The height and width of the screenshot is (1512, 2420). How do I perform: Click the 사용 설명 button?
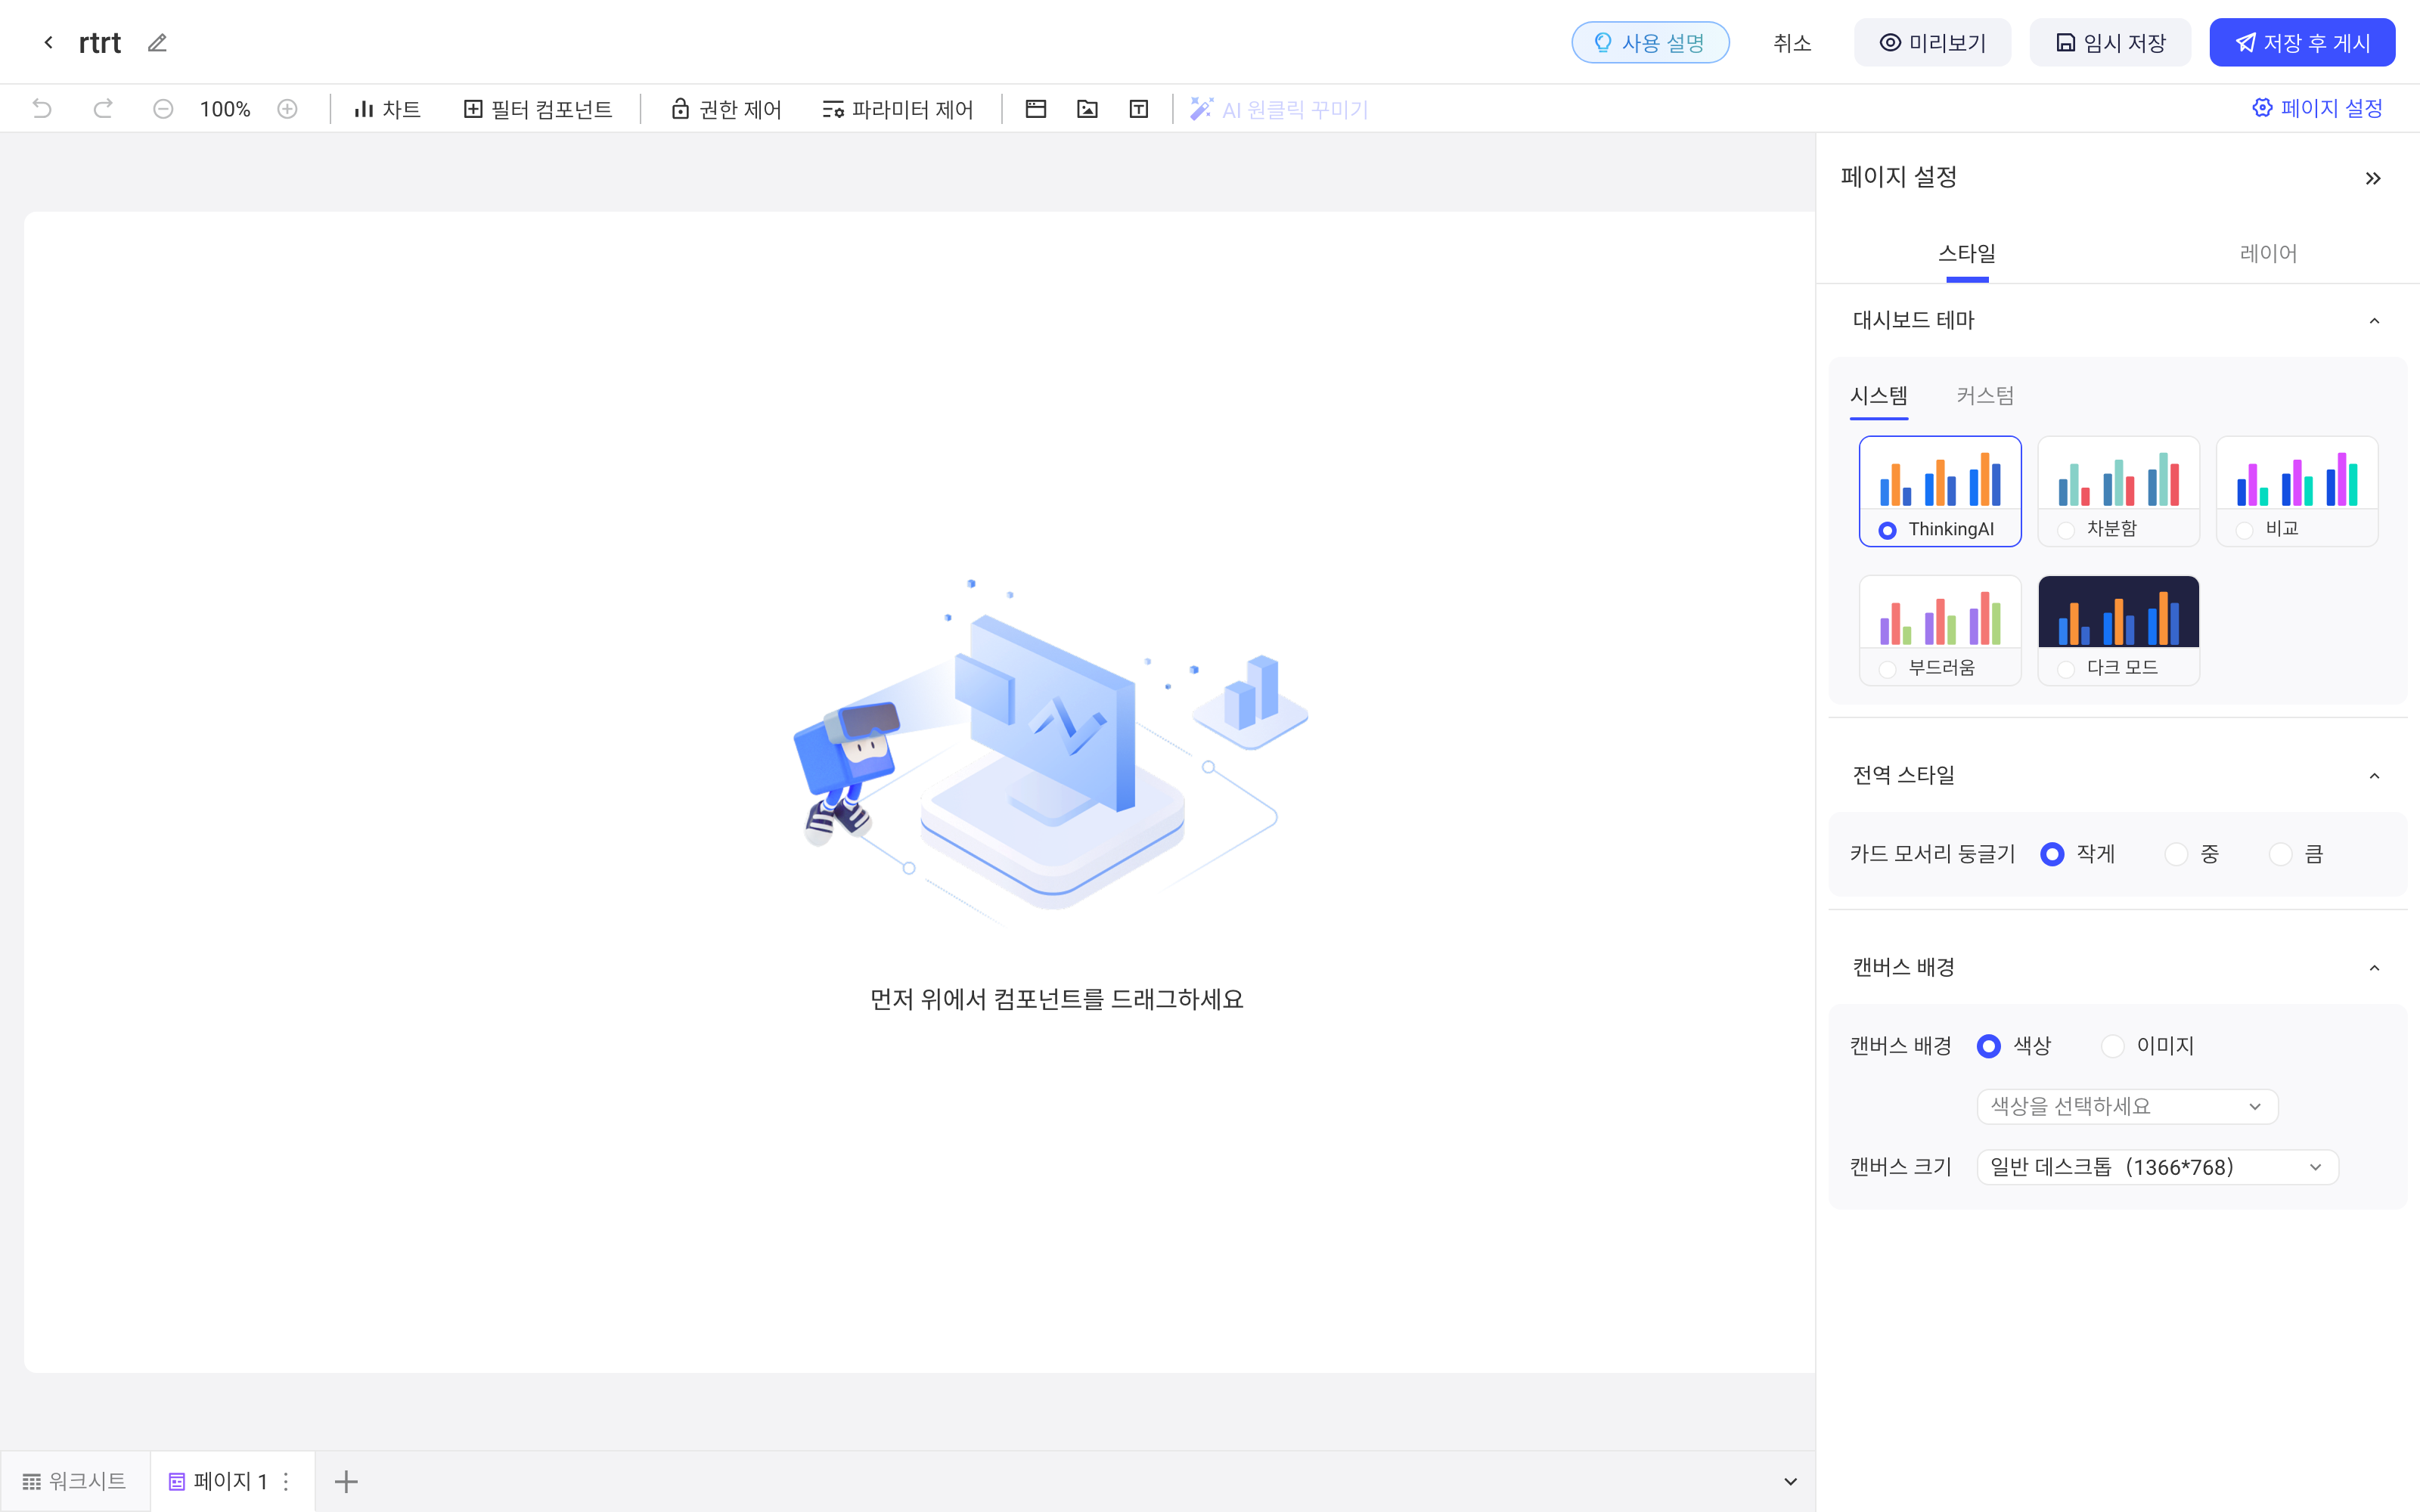(x=1650, y=43)
